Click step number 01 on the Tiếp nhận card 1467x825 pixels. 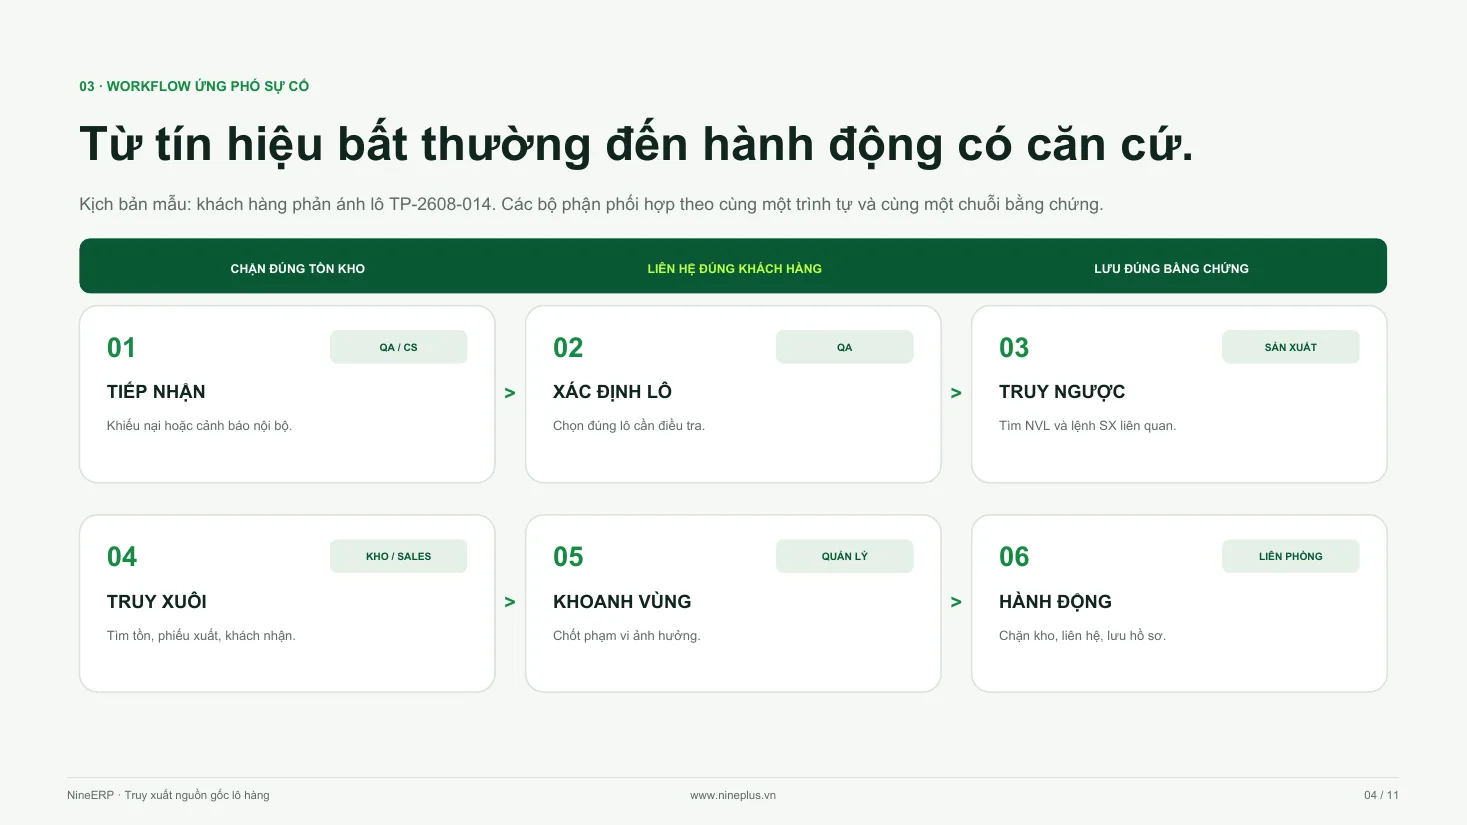tap(121, 348)
